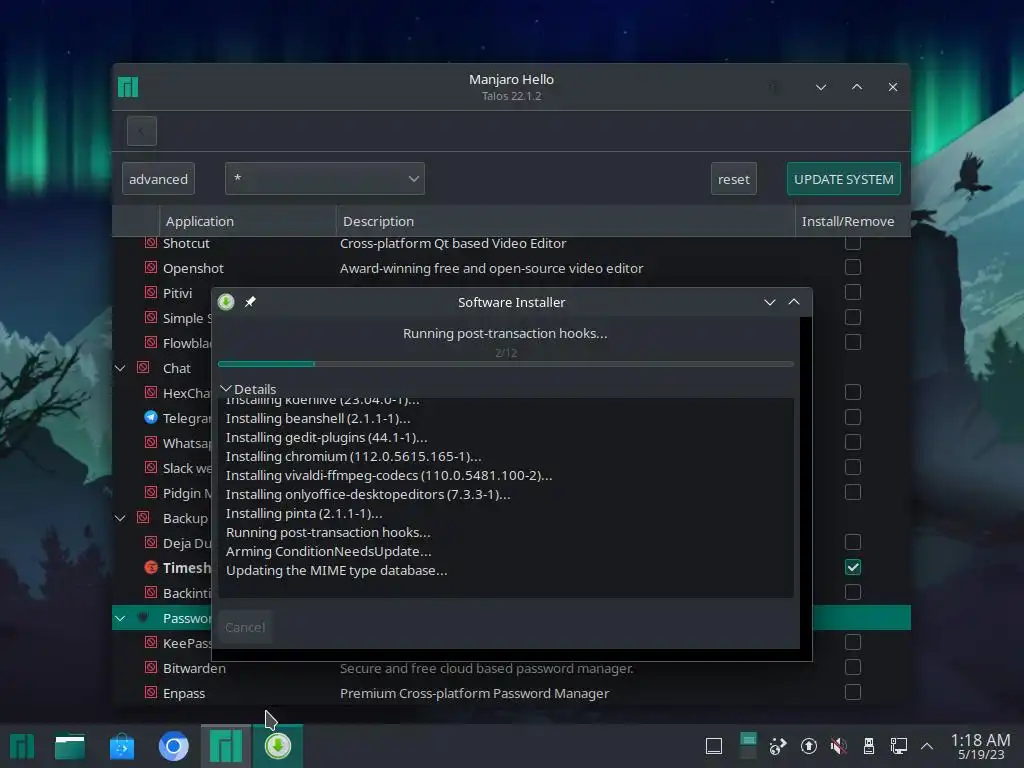This screenshot has height=768, width=1024.
Task: Click the muted volume tray icon
Action: 839,746
